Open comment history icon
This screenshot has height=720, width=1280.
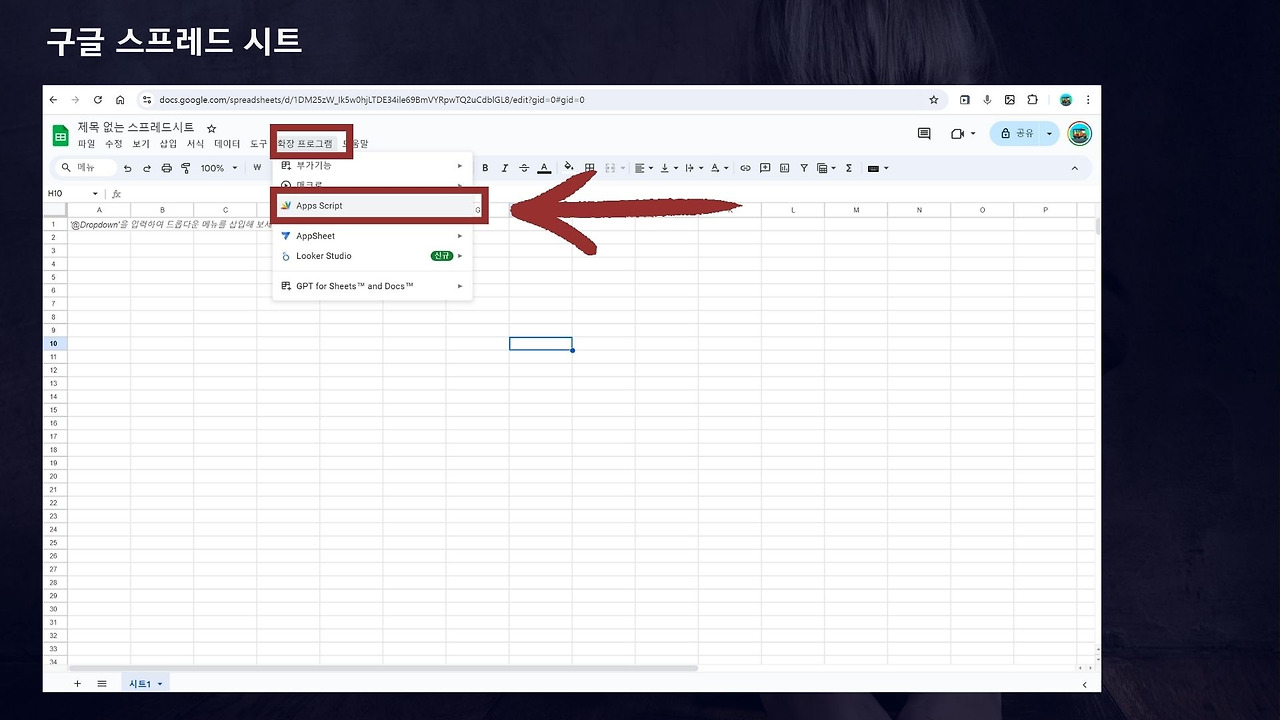point(924,134)
